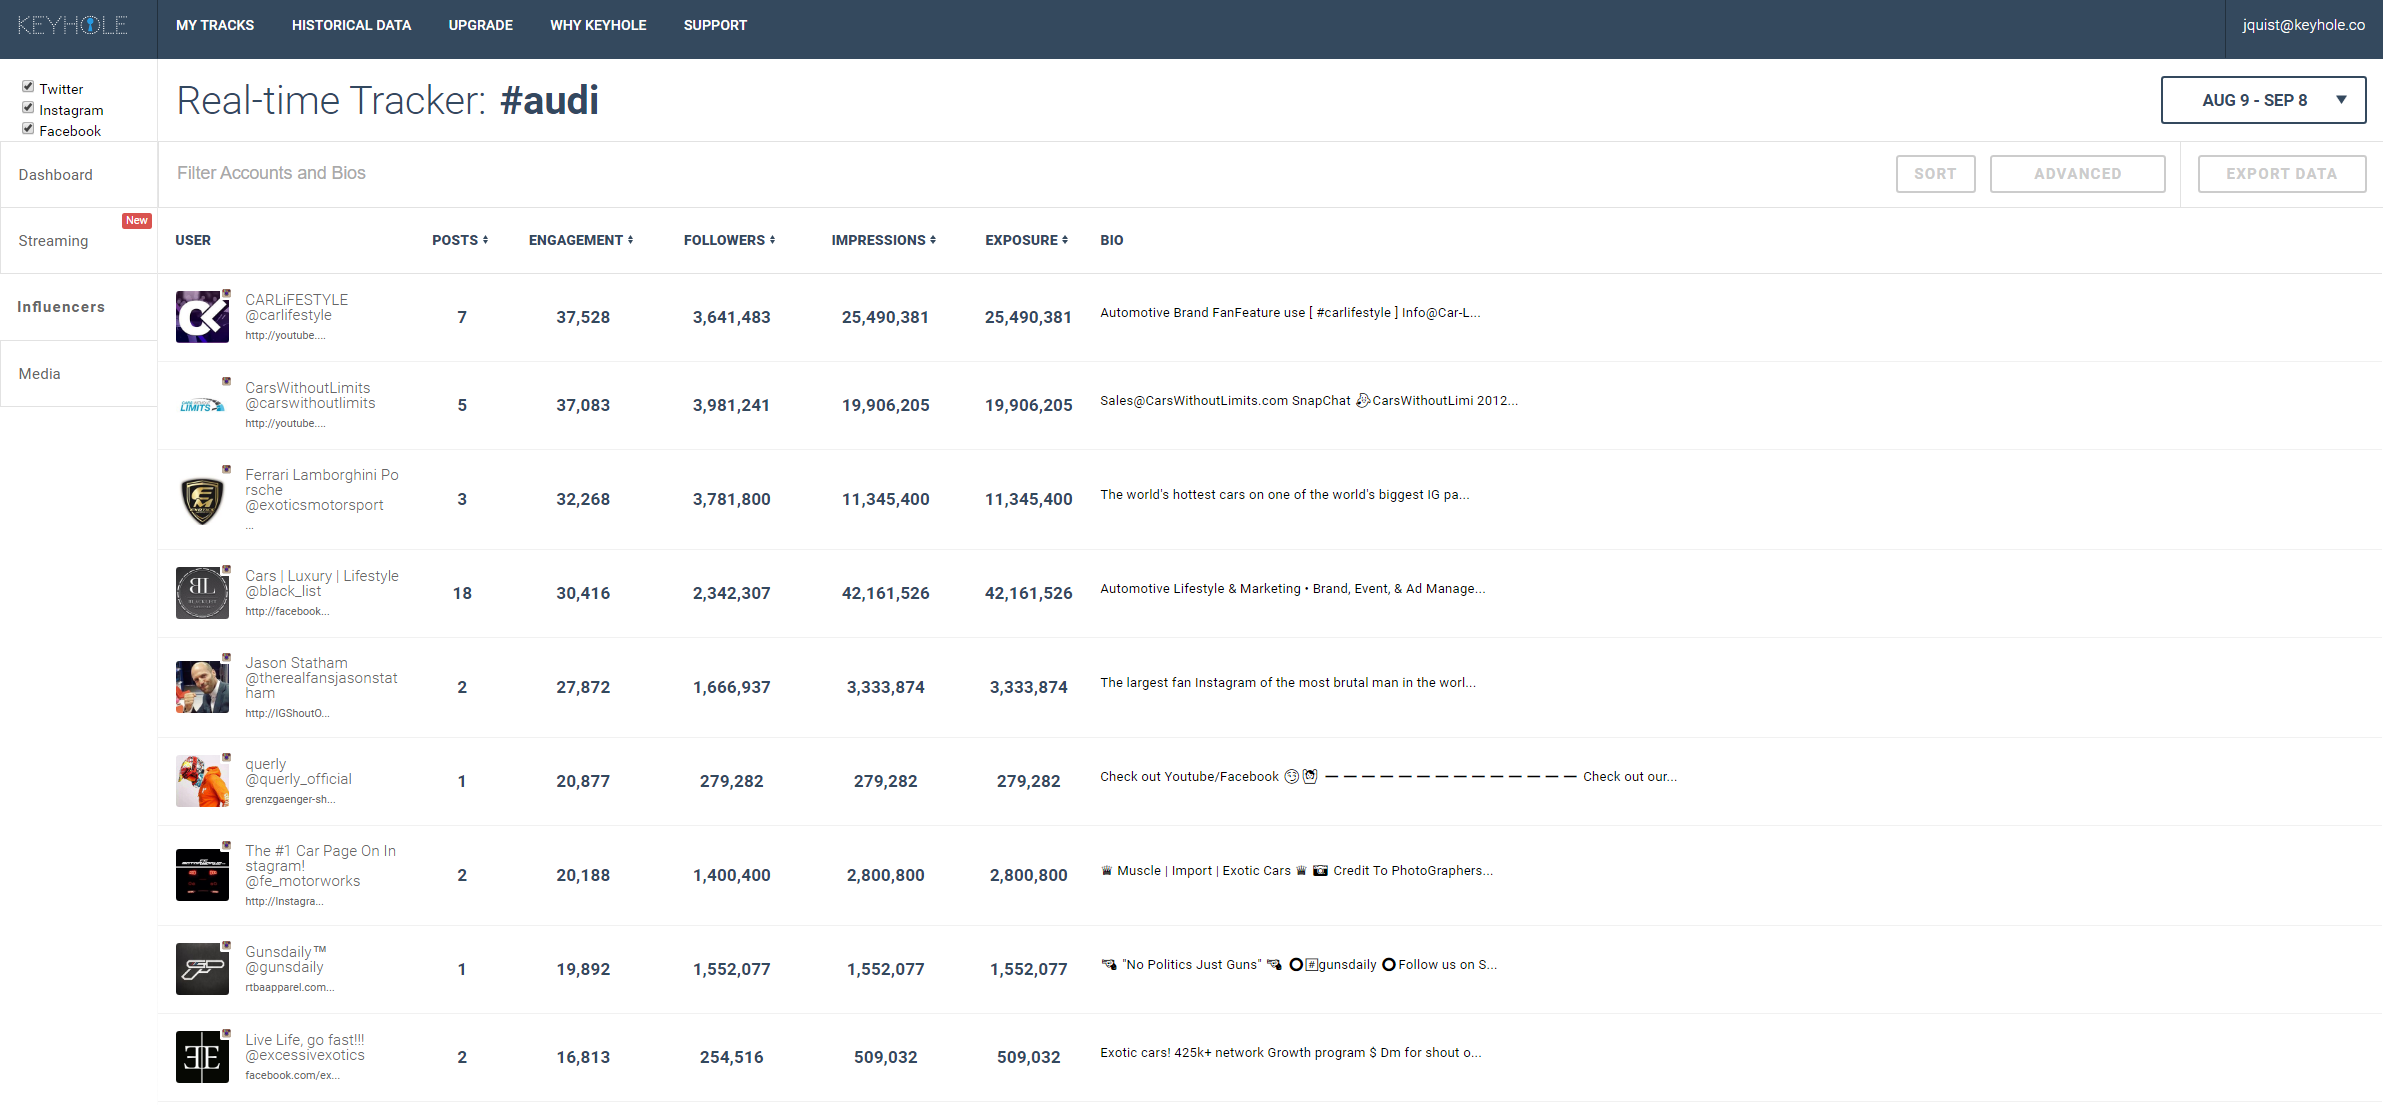Sort by Engagement column
Viewport: 2383px width, 1105px height.
(x=581, y=240)
